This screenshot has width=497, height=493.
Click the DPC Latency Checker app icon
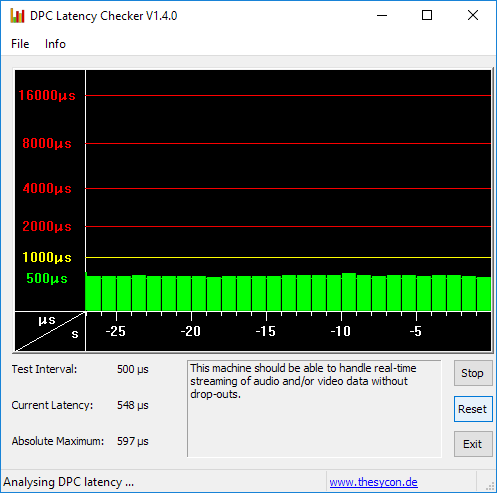coord(17,16)
